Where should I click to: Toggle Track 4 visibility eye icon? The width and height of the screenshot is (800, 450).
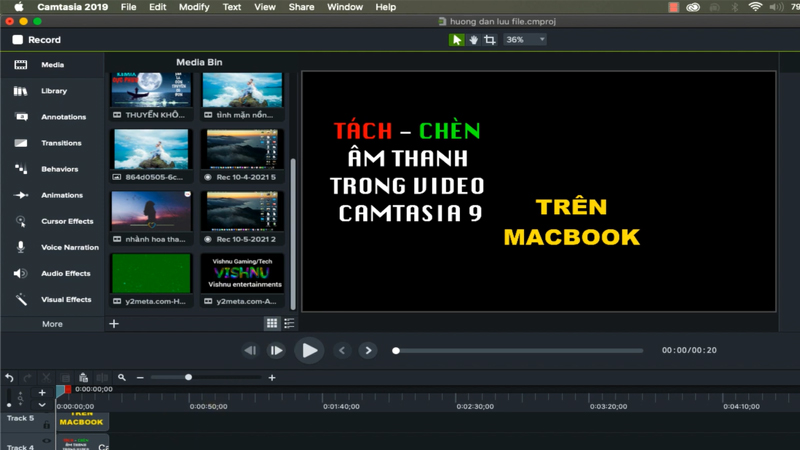(46, 441)
